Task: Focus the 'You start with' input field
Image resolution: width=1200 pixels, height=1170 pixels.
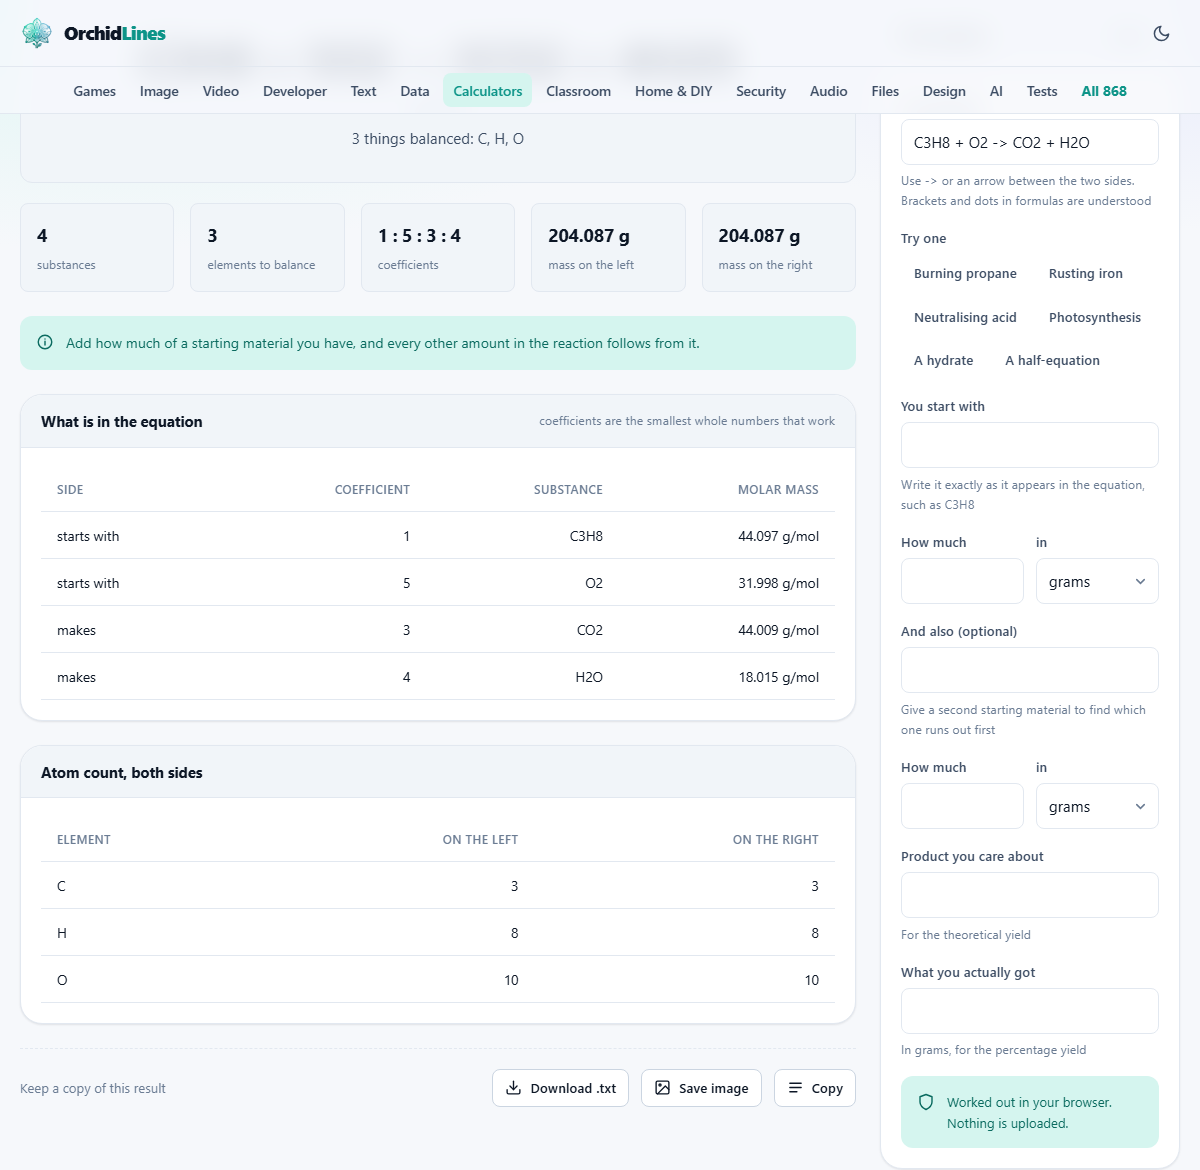Action: pyautogui.click(x=1029, y=445)
